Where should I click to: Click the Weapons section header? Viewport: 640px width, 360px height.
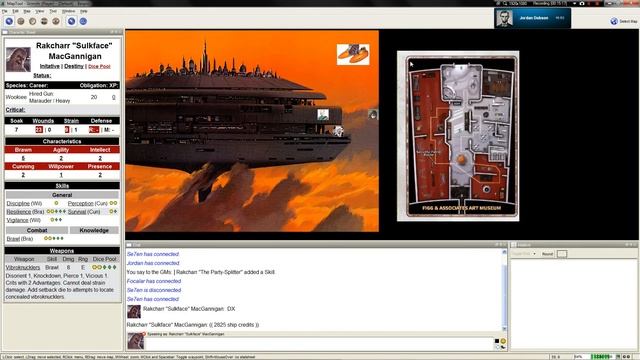[x=62, y=251]
